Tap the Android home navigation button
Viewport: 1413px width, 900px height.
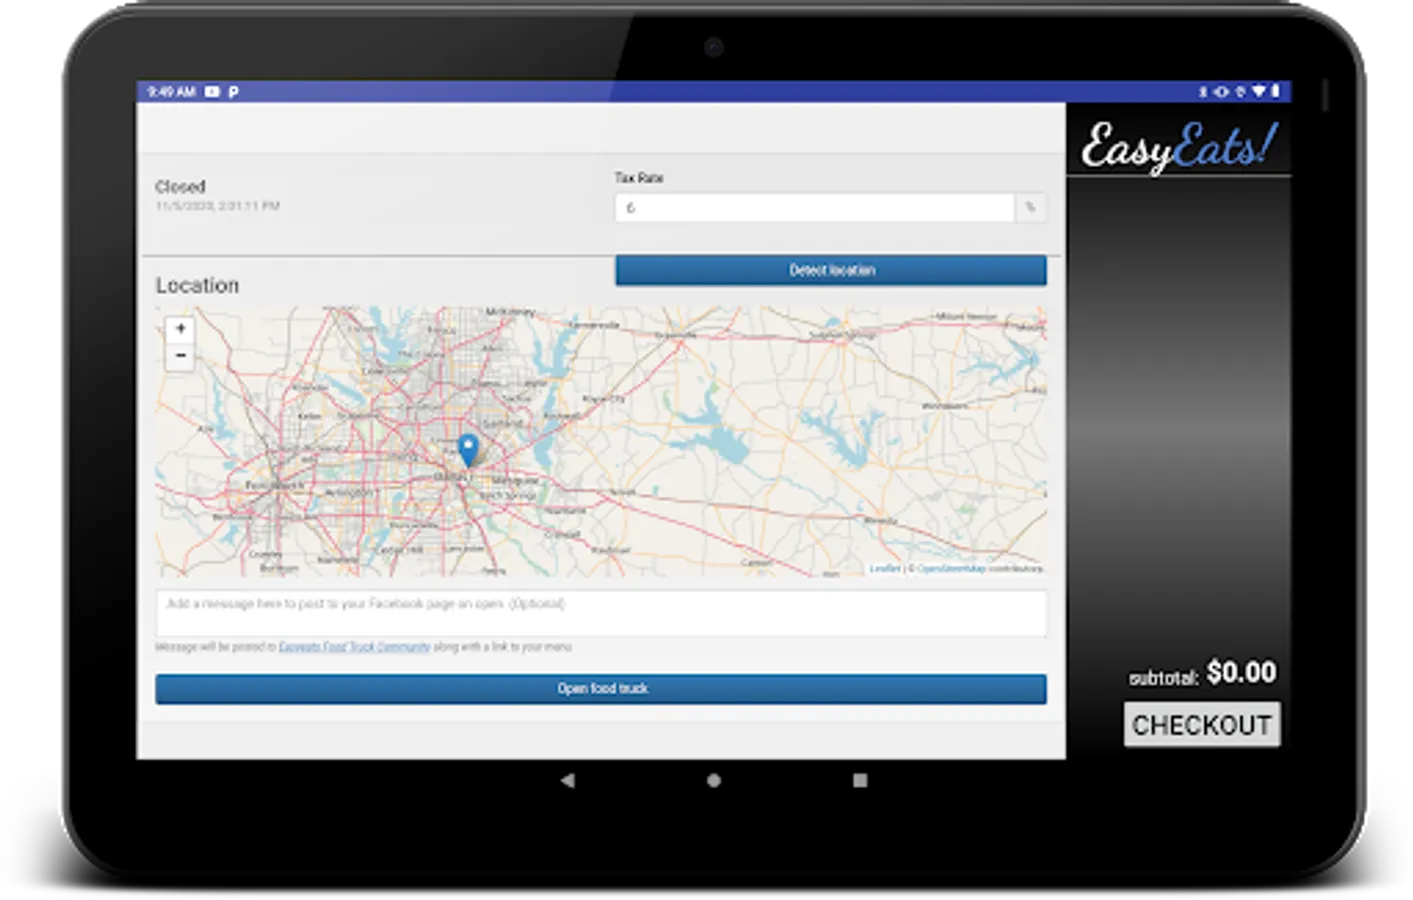tap(714, 780)
